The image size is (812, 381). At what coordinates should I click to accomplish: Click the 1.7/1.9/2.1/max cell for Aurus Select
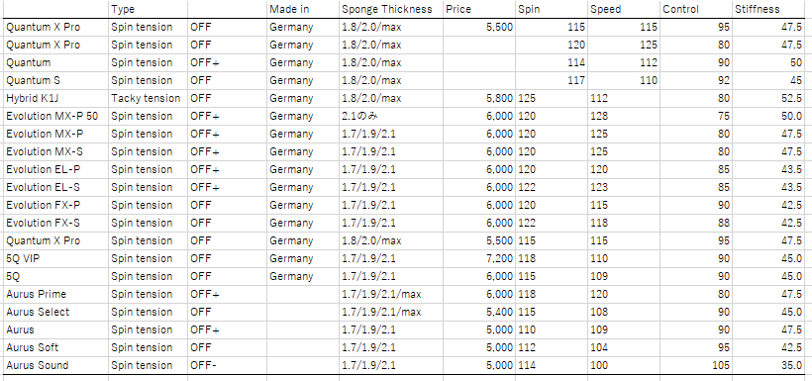391,312
